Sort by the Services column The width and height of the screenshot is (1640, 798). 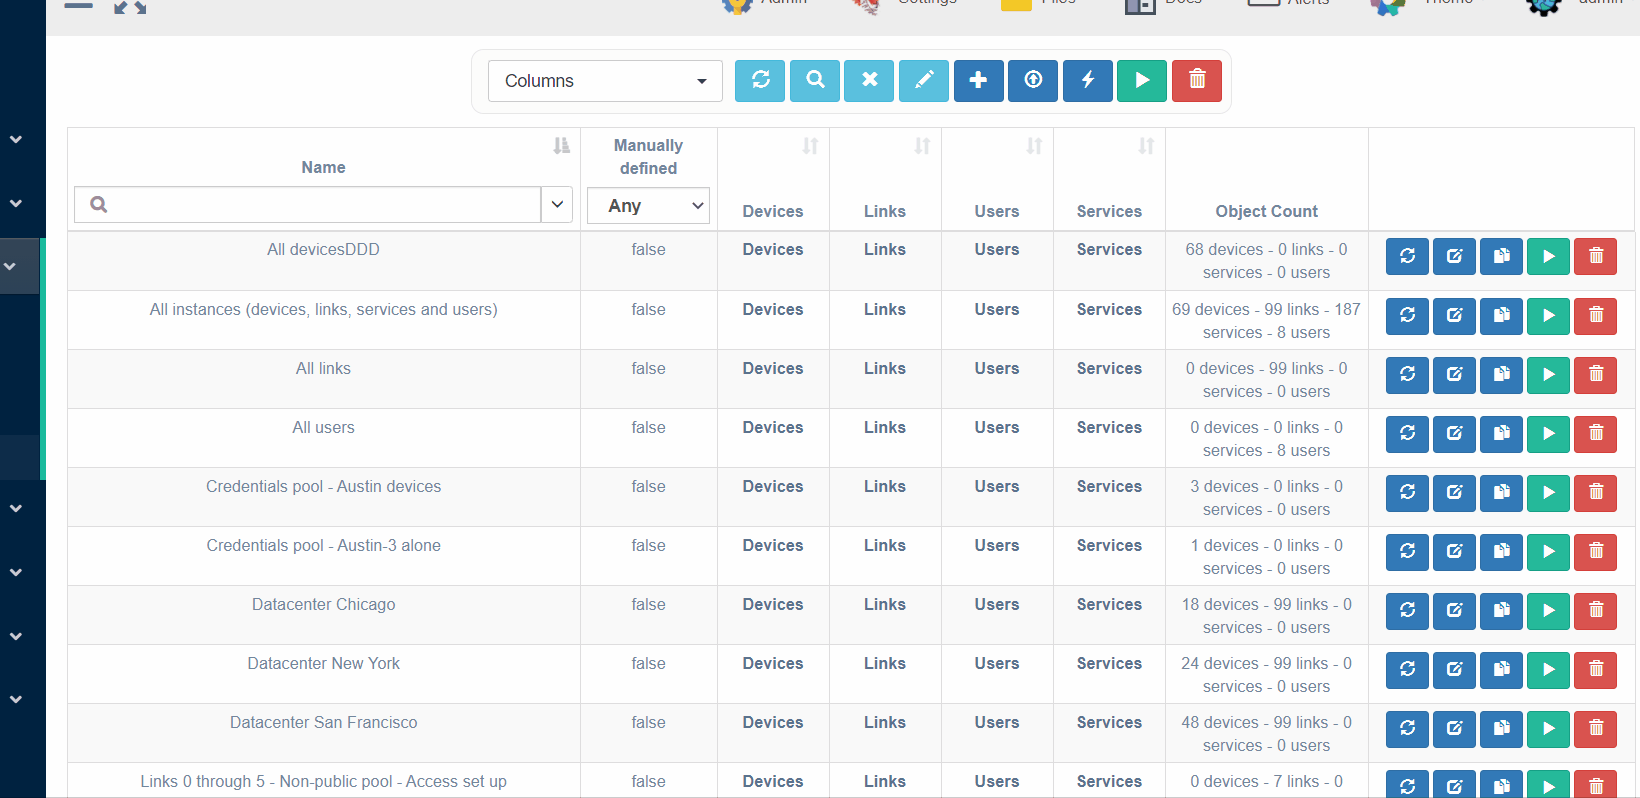pos(1146,146)
